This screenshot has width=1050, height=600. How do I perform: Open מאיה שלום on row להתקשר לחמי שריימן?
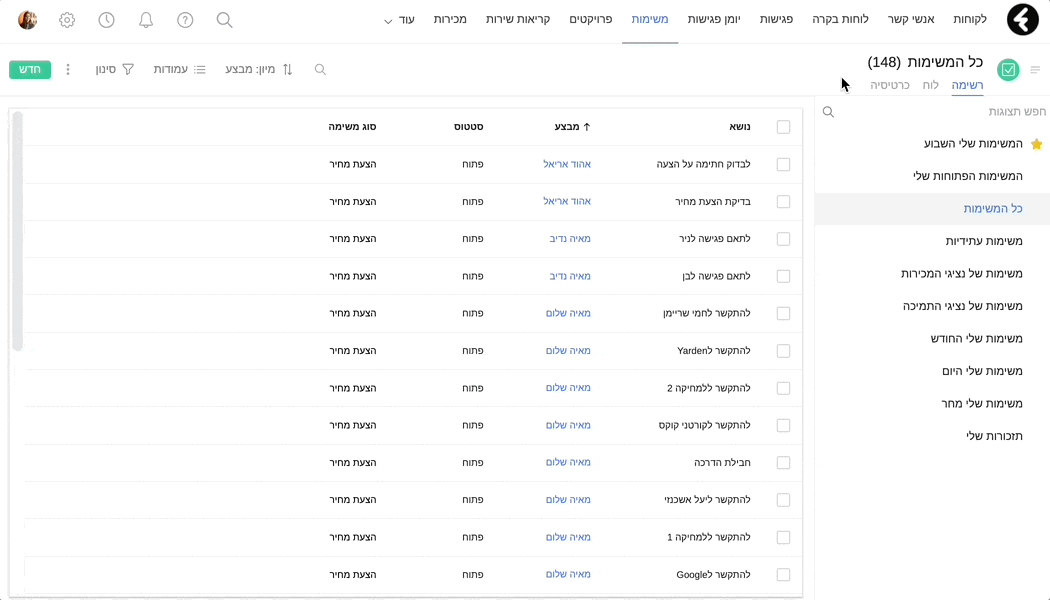click(568, 313)
